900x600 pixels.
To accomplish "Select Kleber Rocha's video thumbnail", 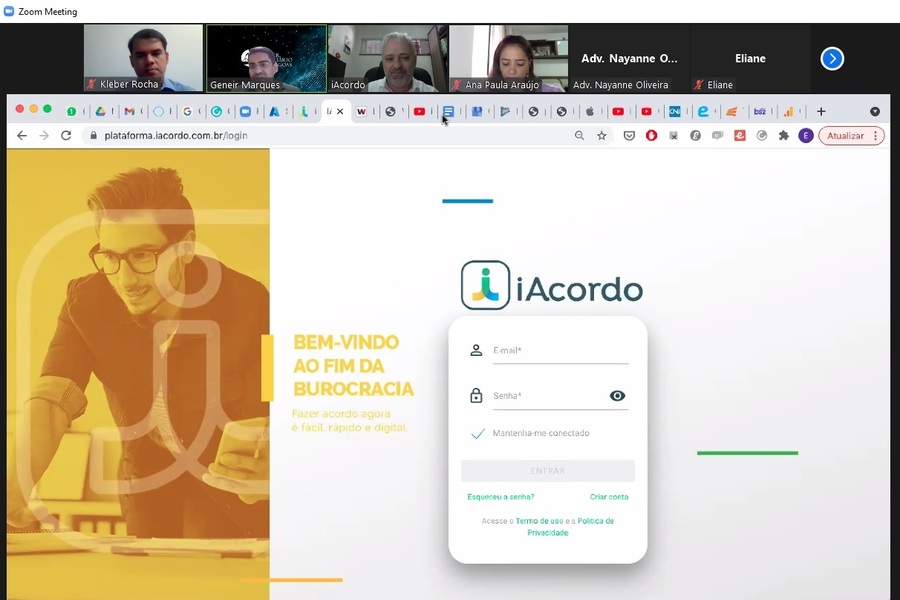I will coord(143,58).
